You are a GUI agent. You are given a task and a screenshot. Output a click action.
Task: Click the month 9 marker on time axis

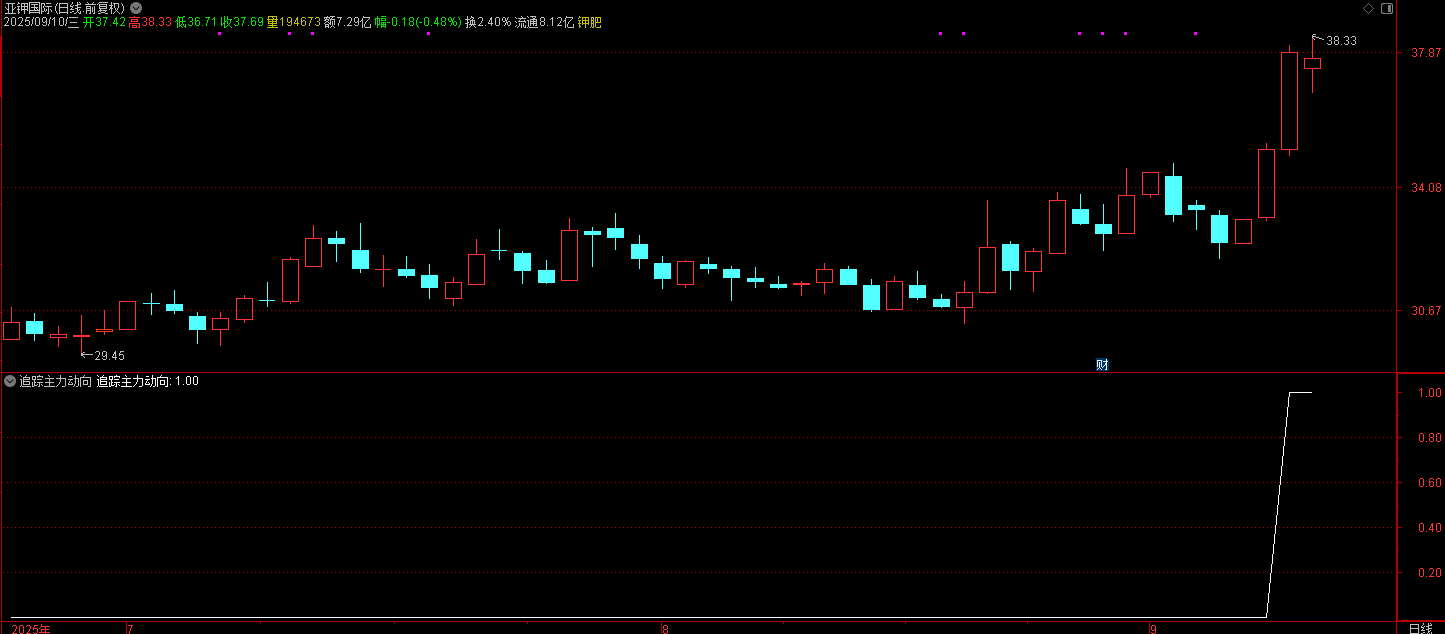coord(1152,629)
